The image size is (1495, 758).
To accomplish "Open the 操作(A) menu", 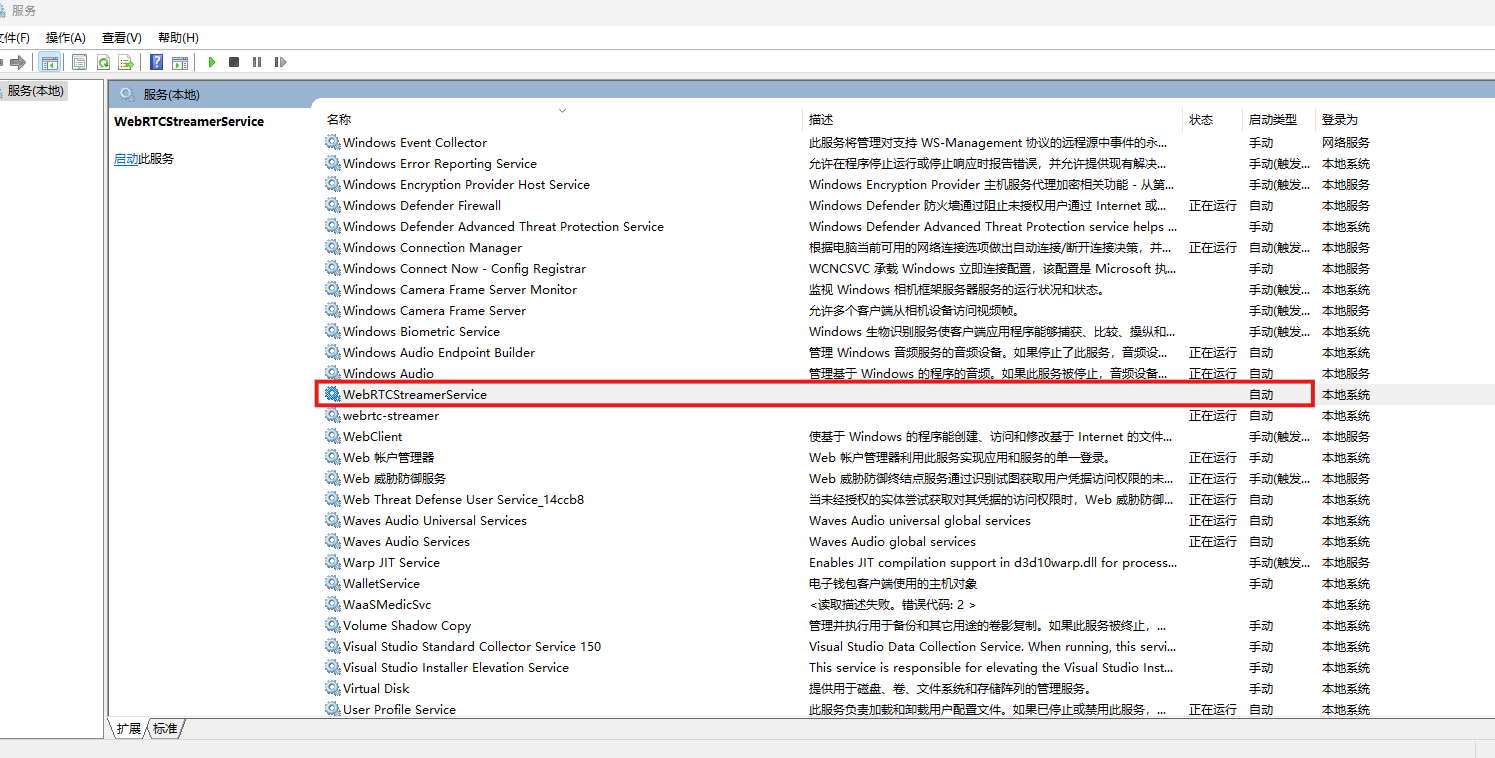I will (66, 37).
